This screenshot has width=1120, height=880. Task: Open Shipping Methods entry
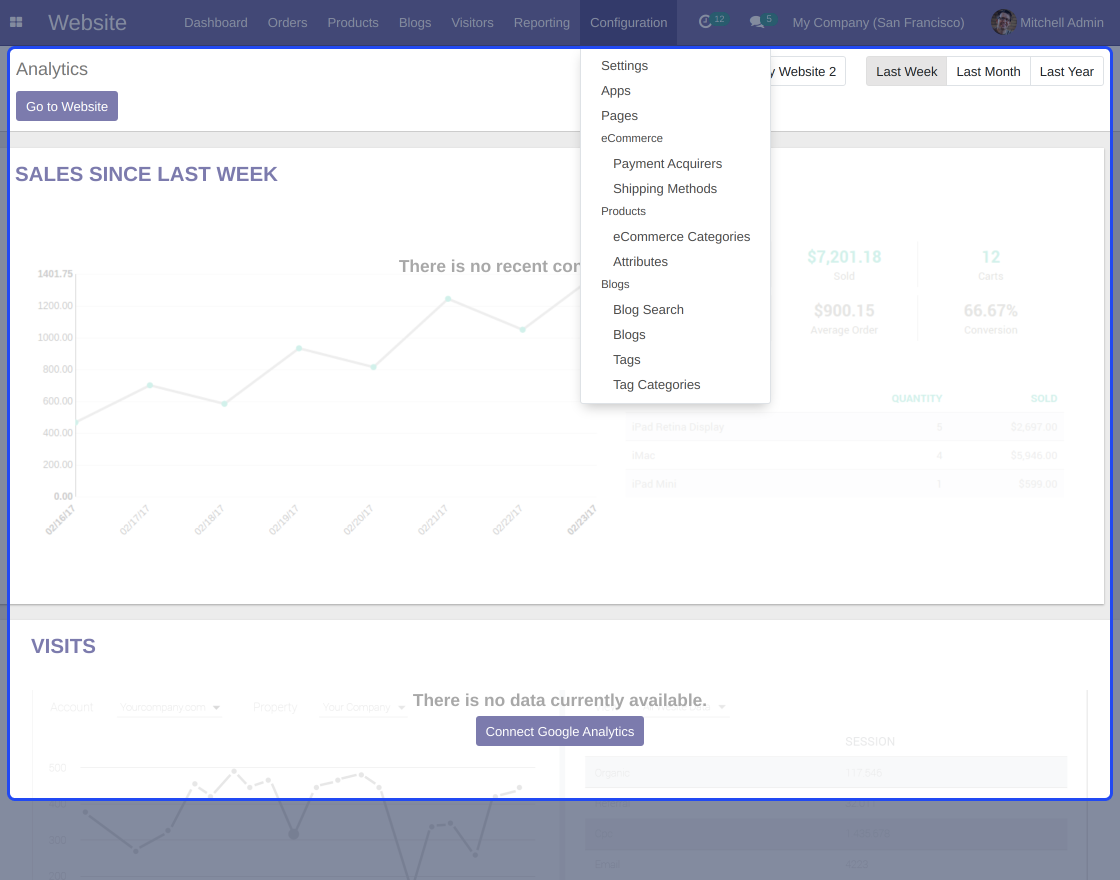point(676,189)
